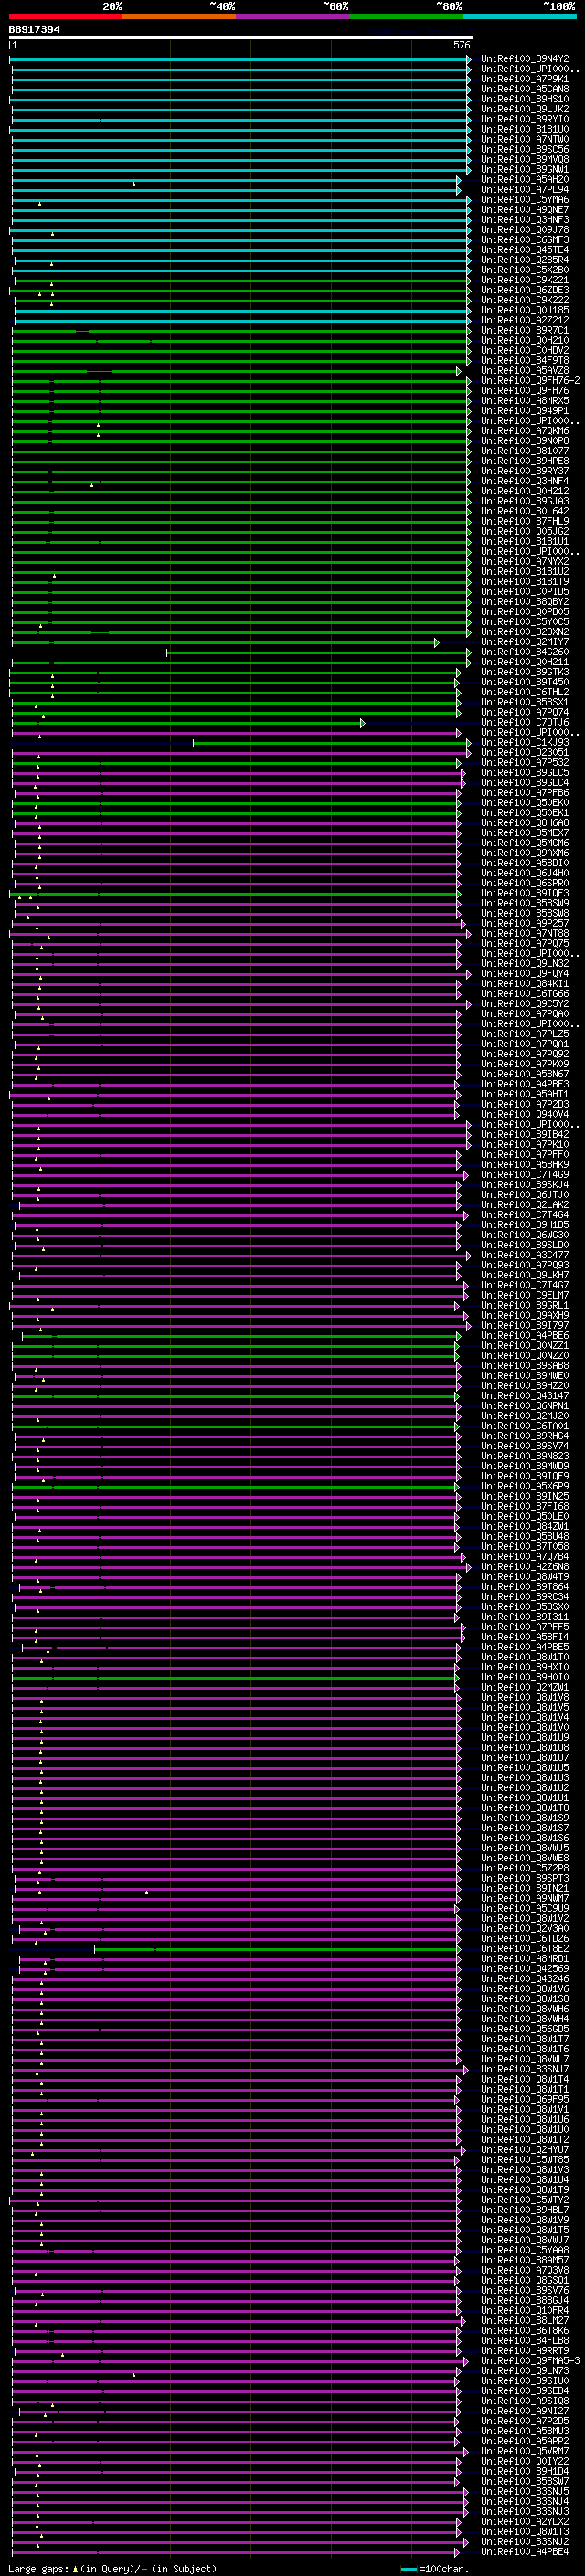Open hit label UniRef100_A5CAN8
This screenshot has height=2576, width=585.
tap(525, 89)
